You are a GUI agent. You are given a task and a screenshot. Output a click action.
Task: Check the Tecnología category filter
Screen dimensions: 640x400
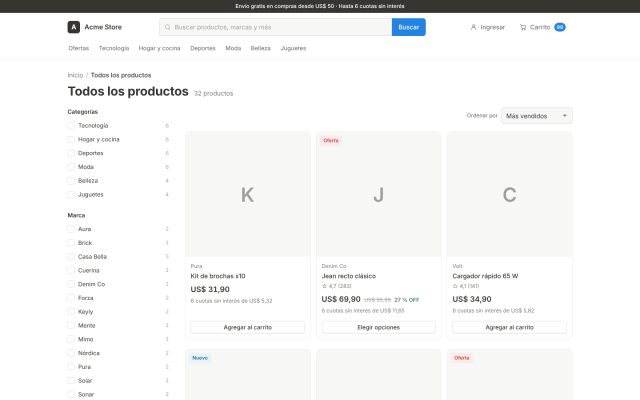pyautogui.click(x=71, y=126)
